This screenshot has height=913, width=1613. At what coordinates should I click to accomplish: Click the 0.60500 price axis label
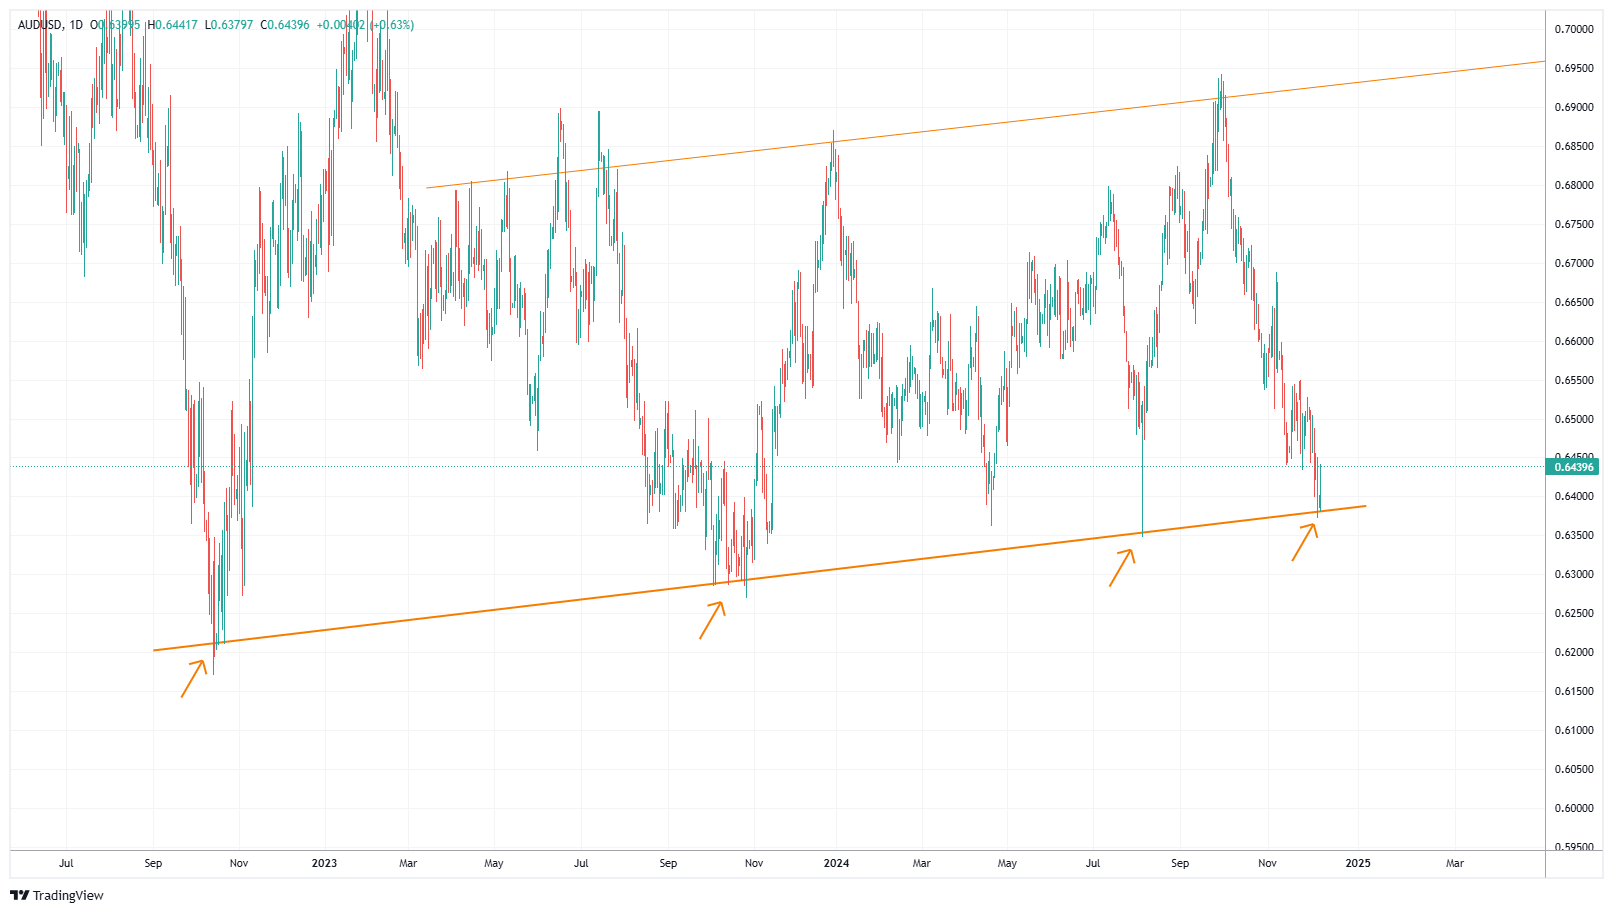point(1574,769)
